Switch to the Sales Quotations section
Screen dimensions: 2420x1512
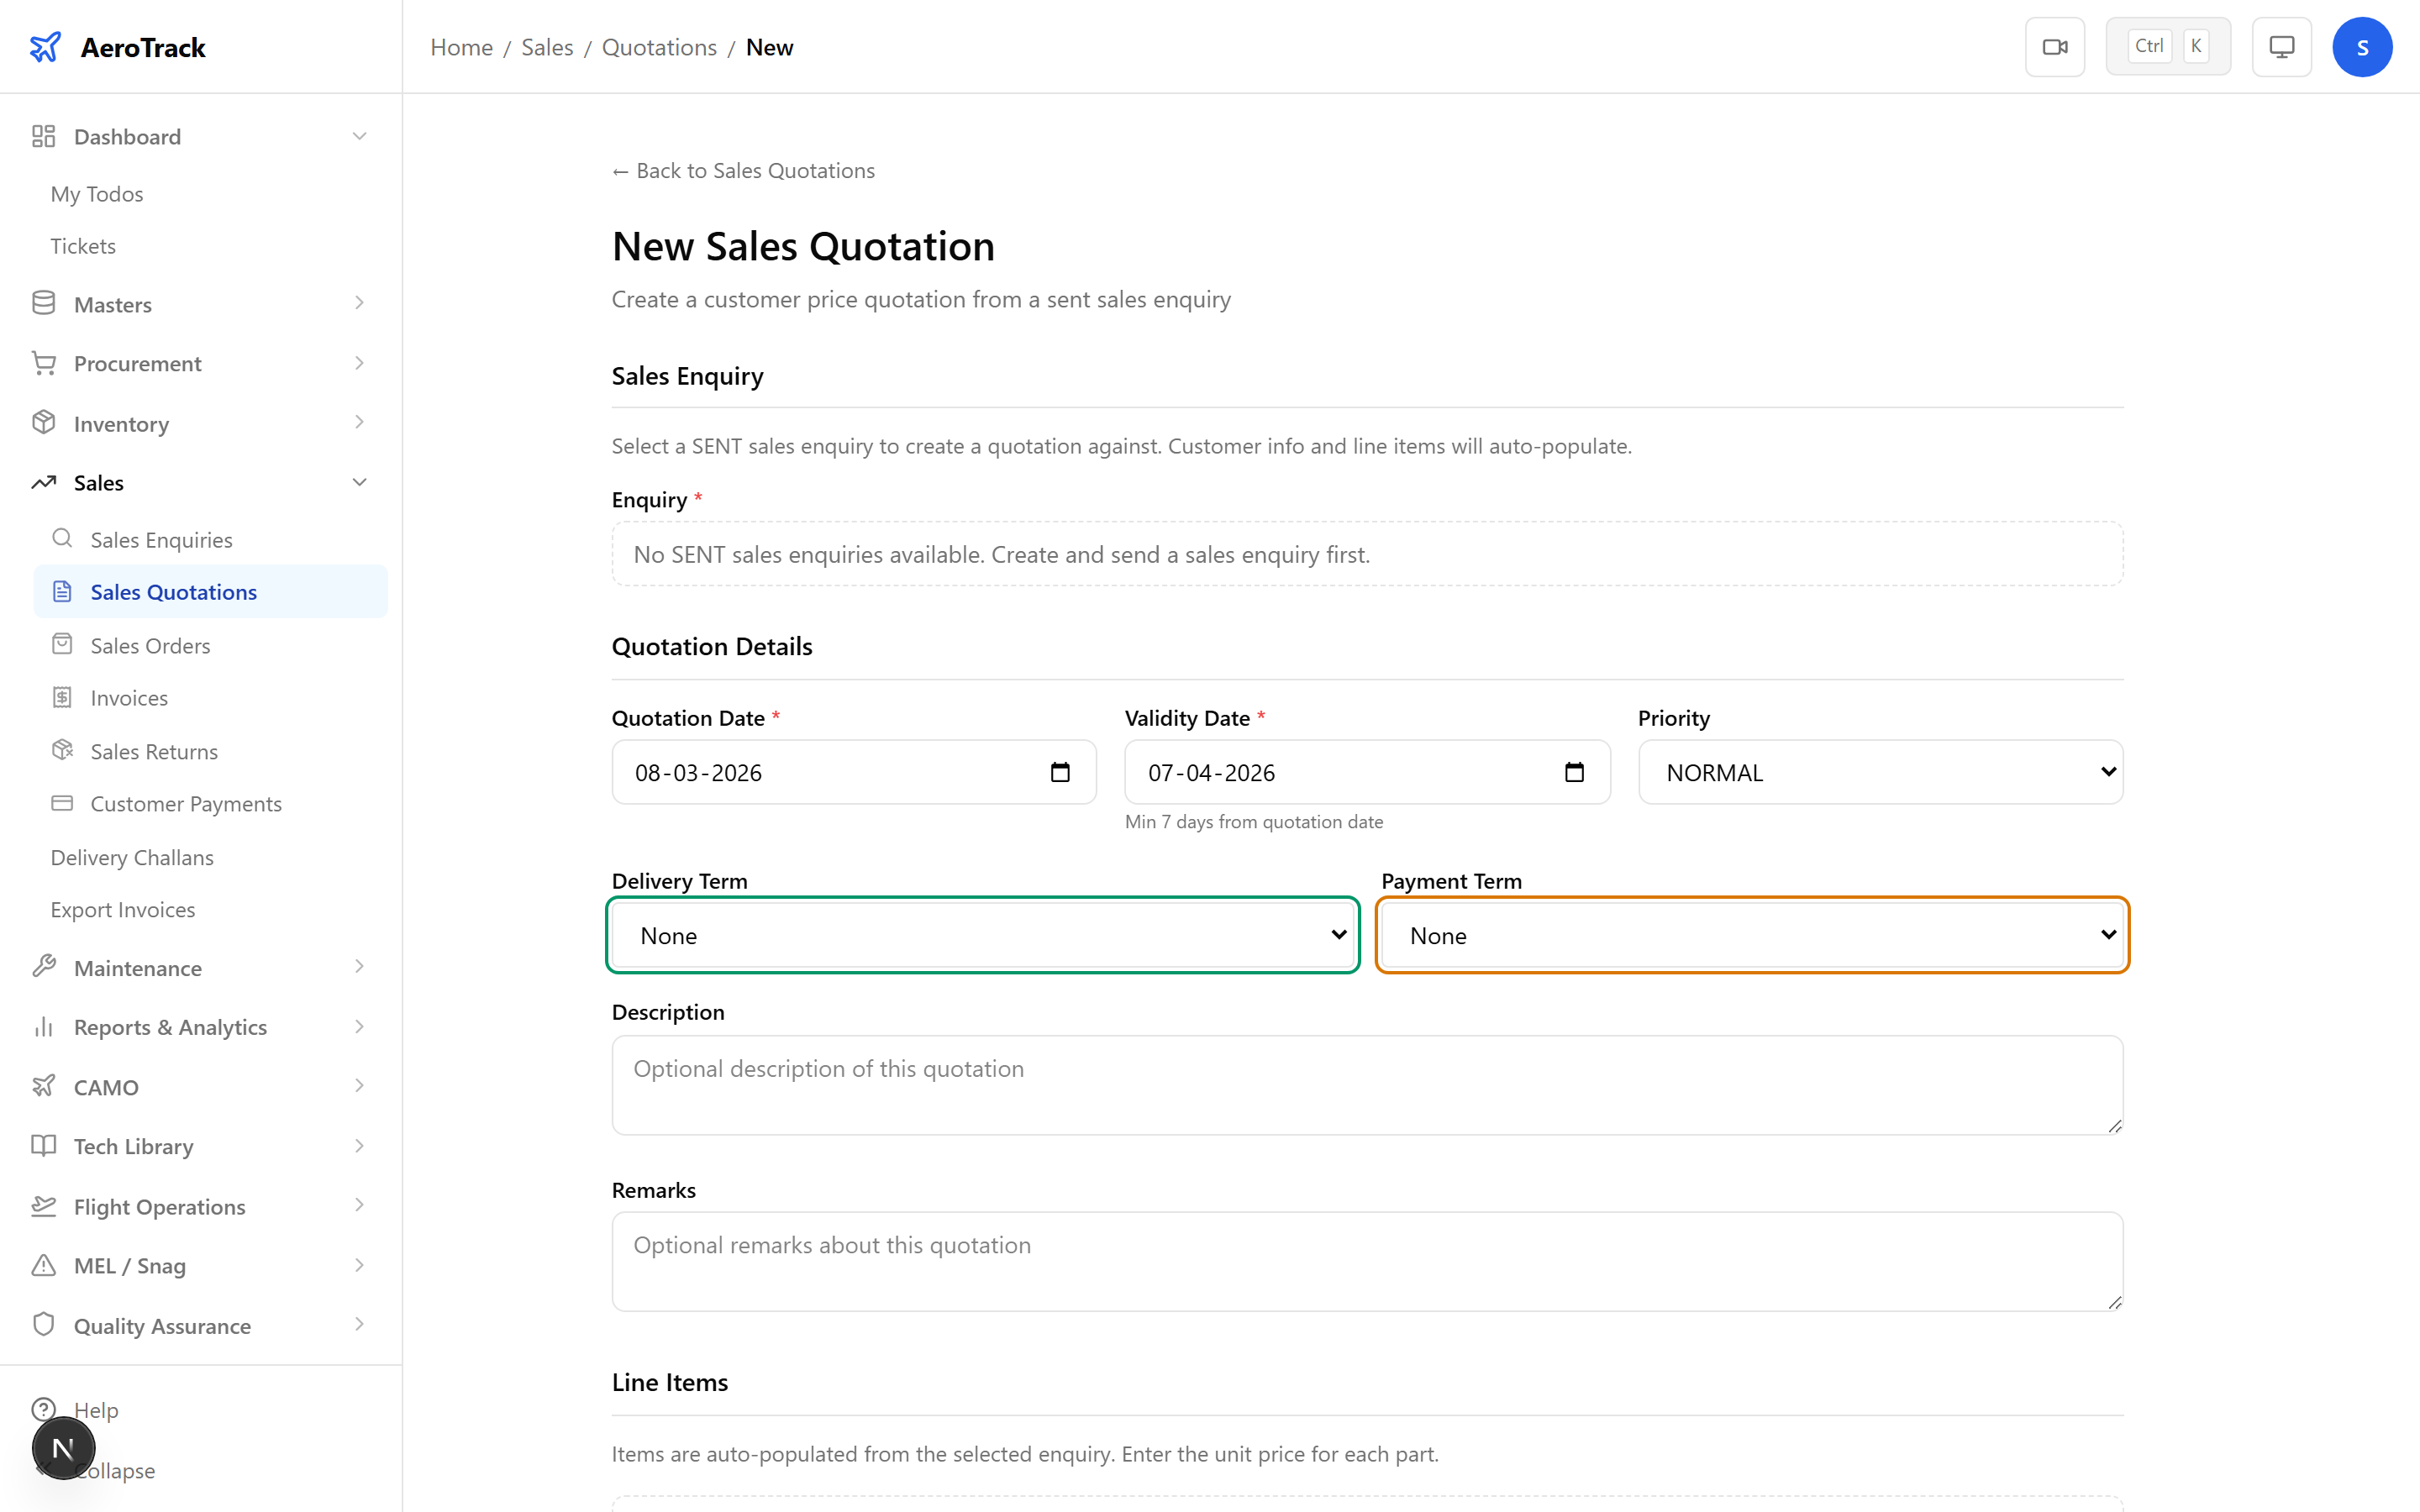pos(172,591)
